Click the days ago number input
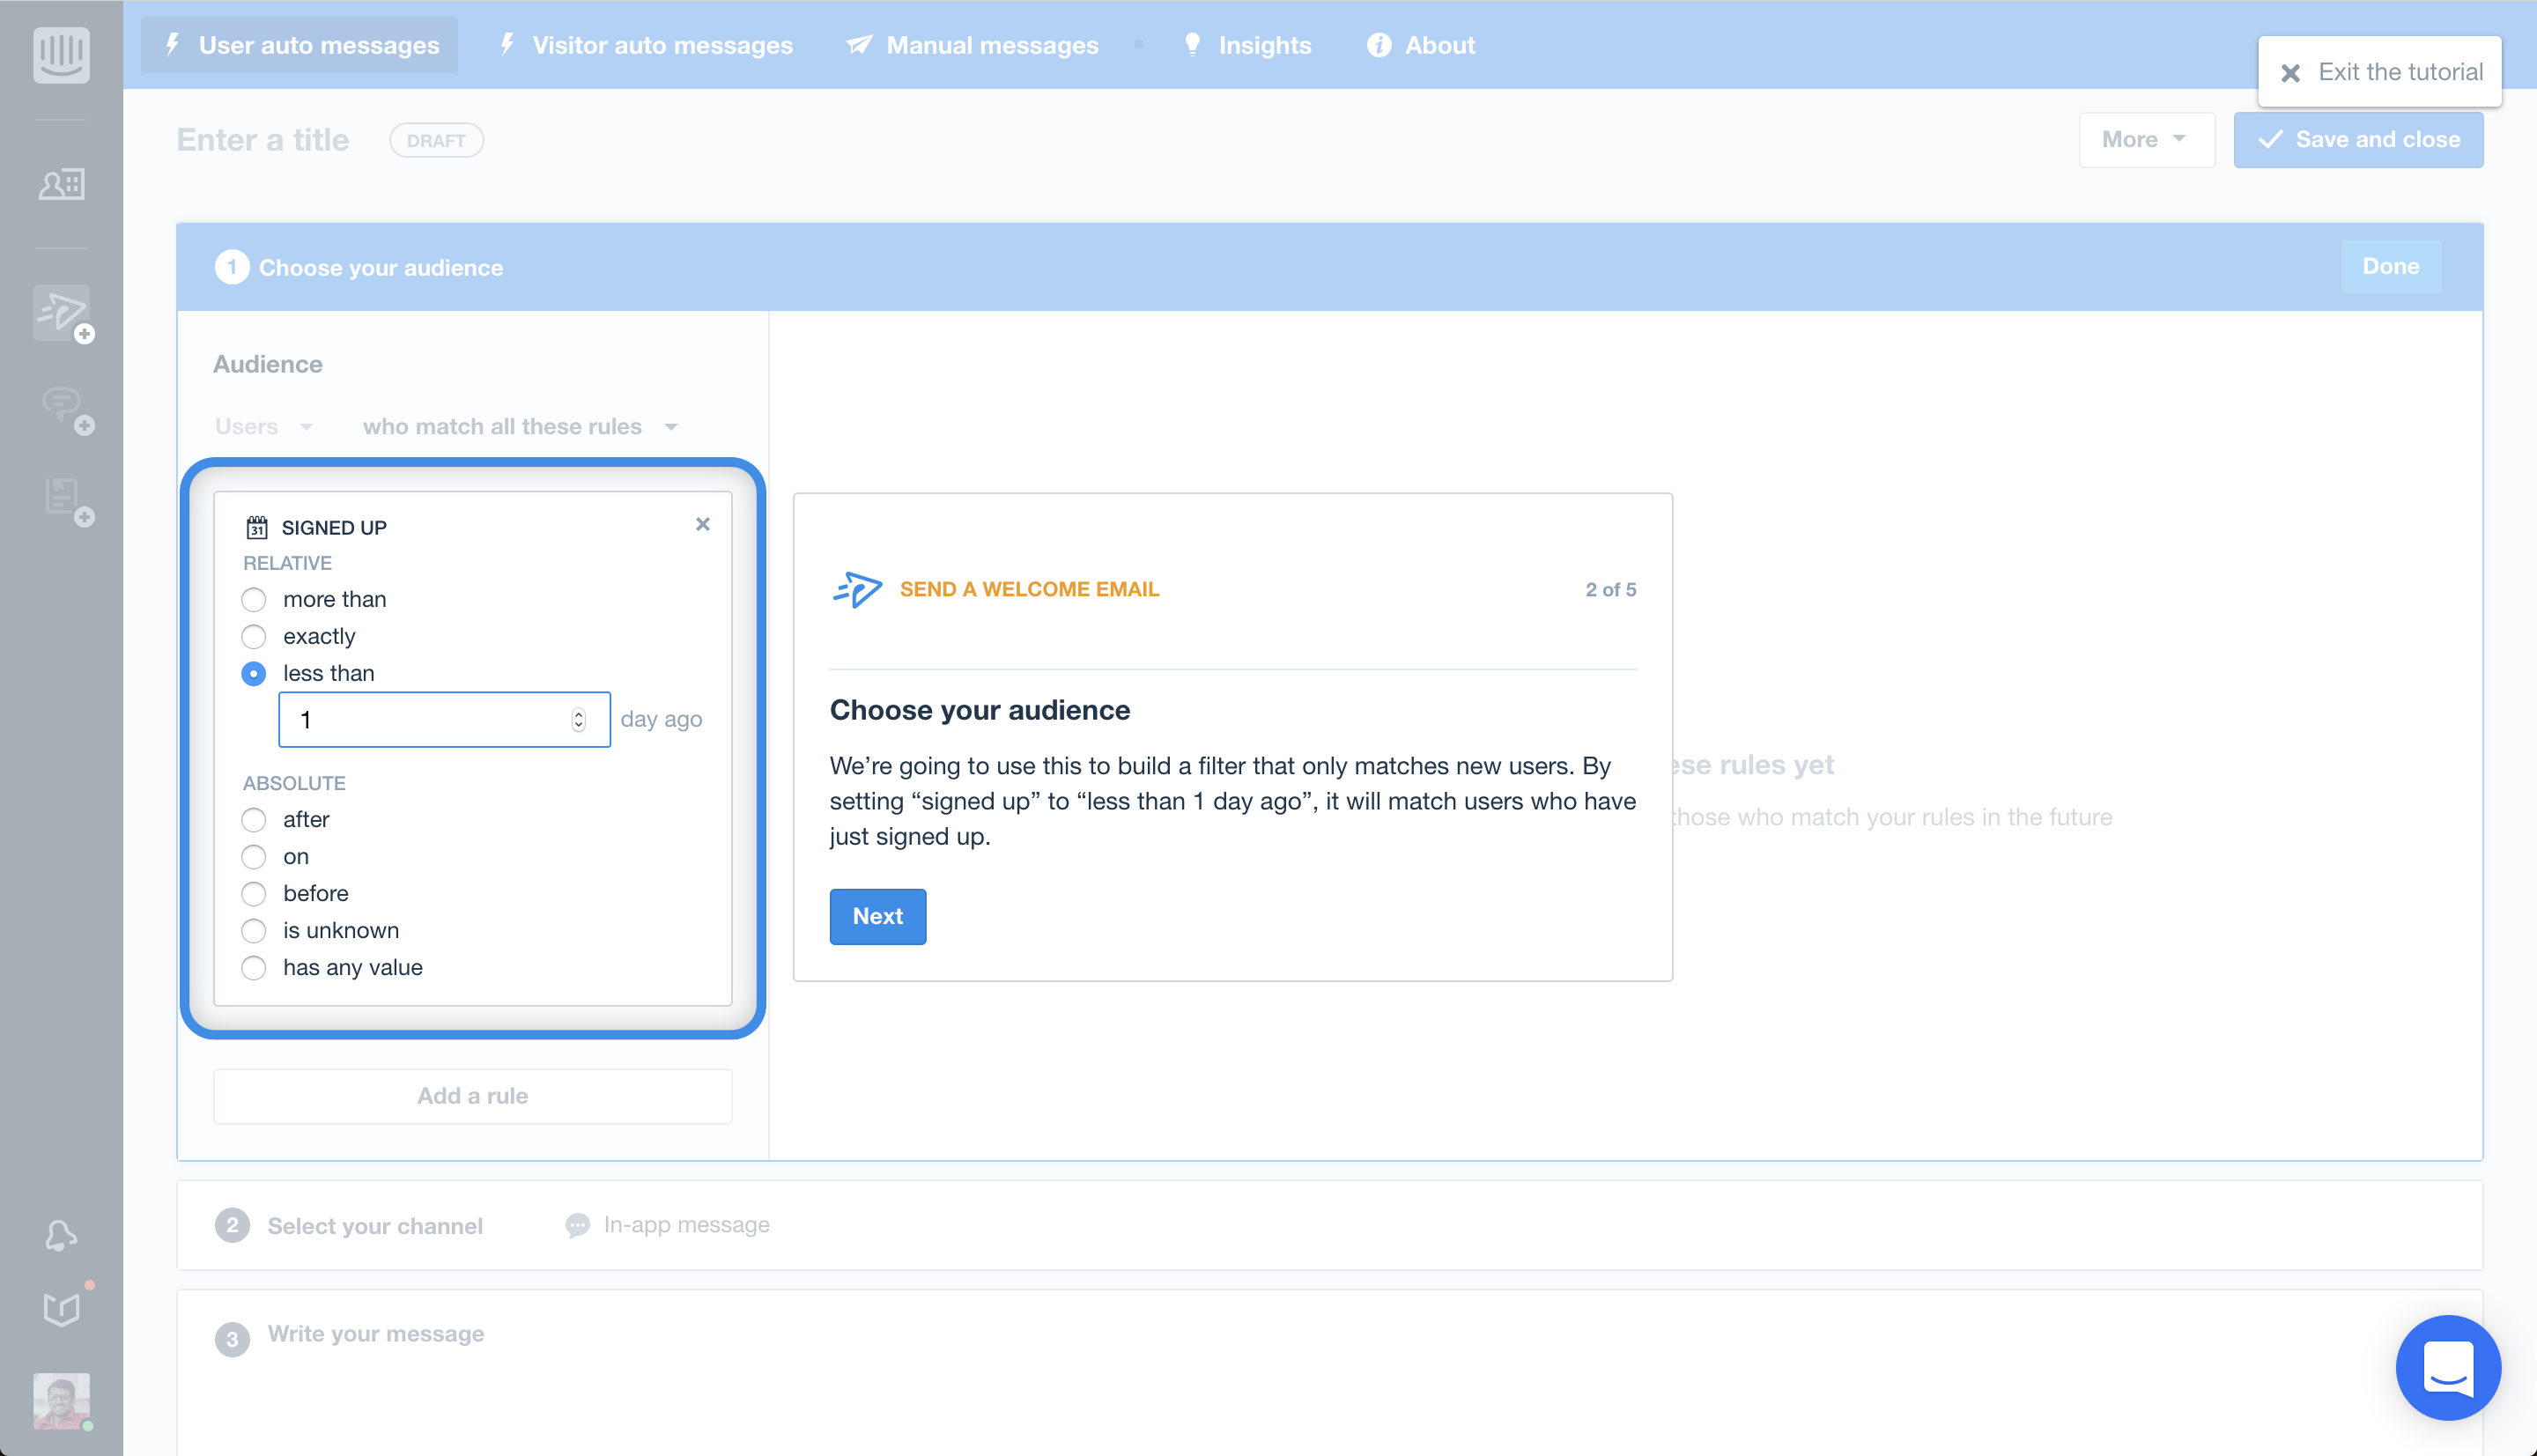Image resolution: width=2537 pixels, height=1456 pixels. 444,719
